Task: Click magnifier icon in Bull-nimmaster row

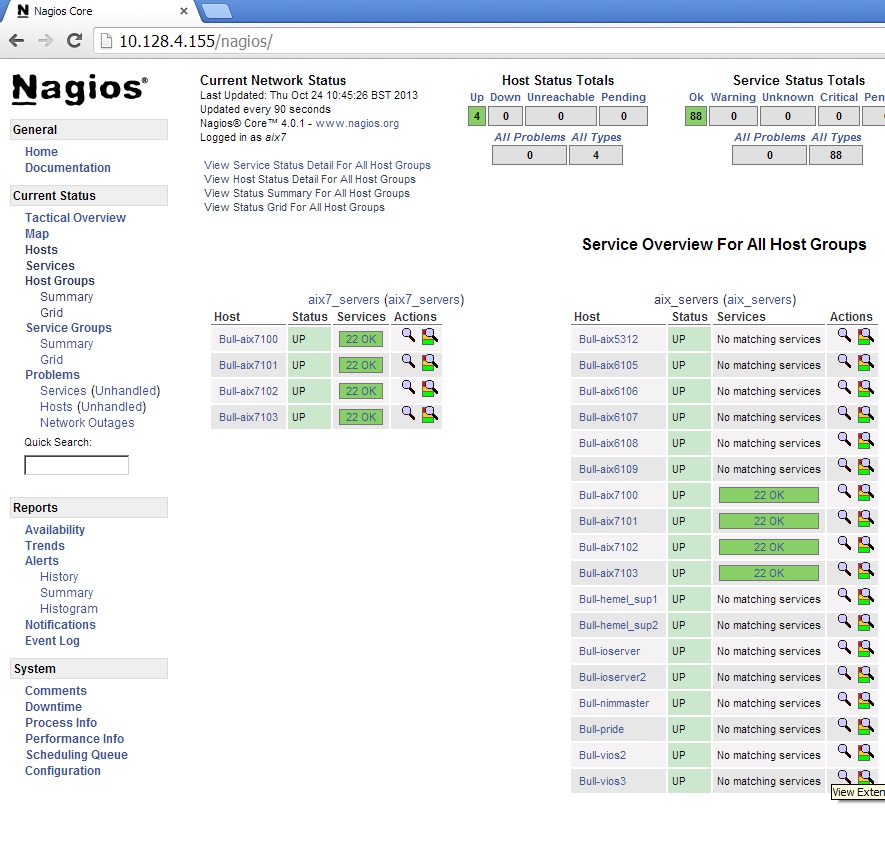Action: click(844, 699)
